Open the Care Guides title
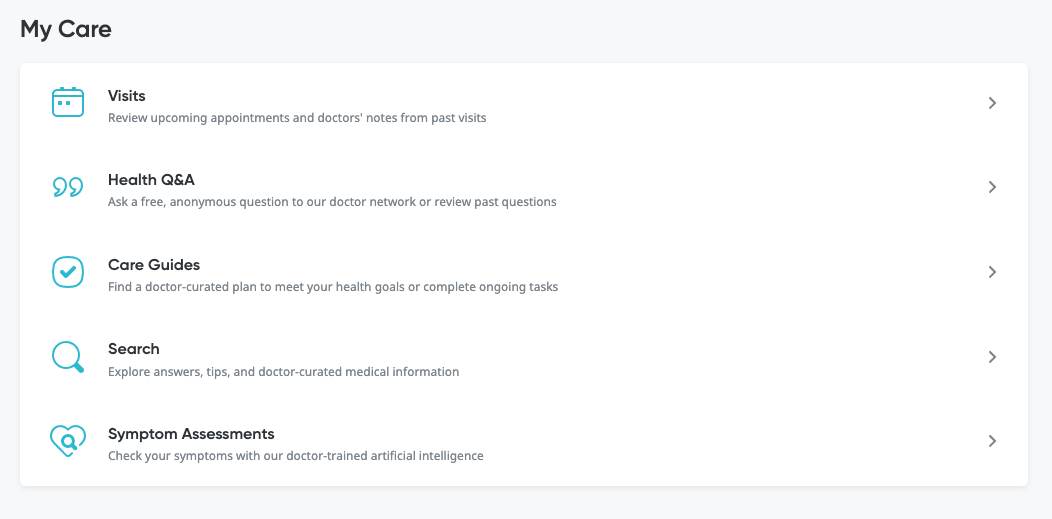Image resolution: width=1052 pixels, height=519 pixels. 154,265
